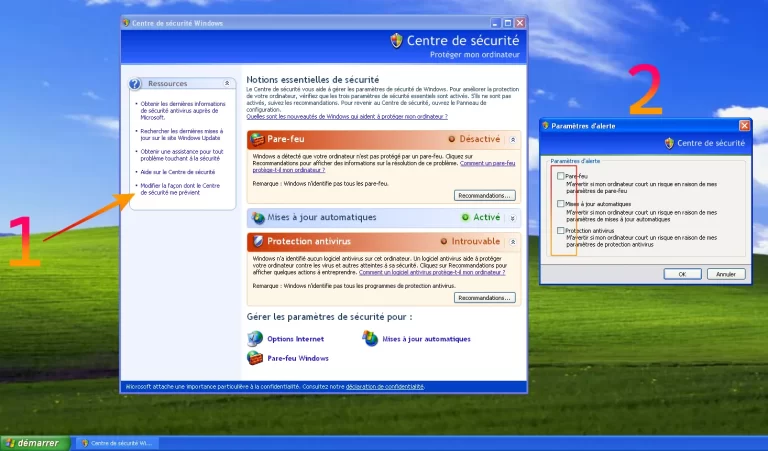768x451 pixels.
Task: Open Obtenir une assistance pour tout problème link
Action: point(182,155)
